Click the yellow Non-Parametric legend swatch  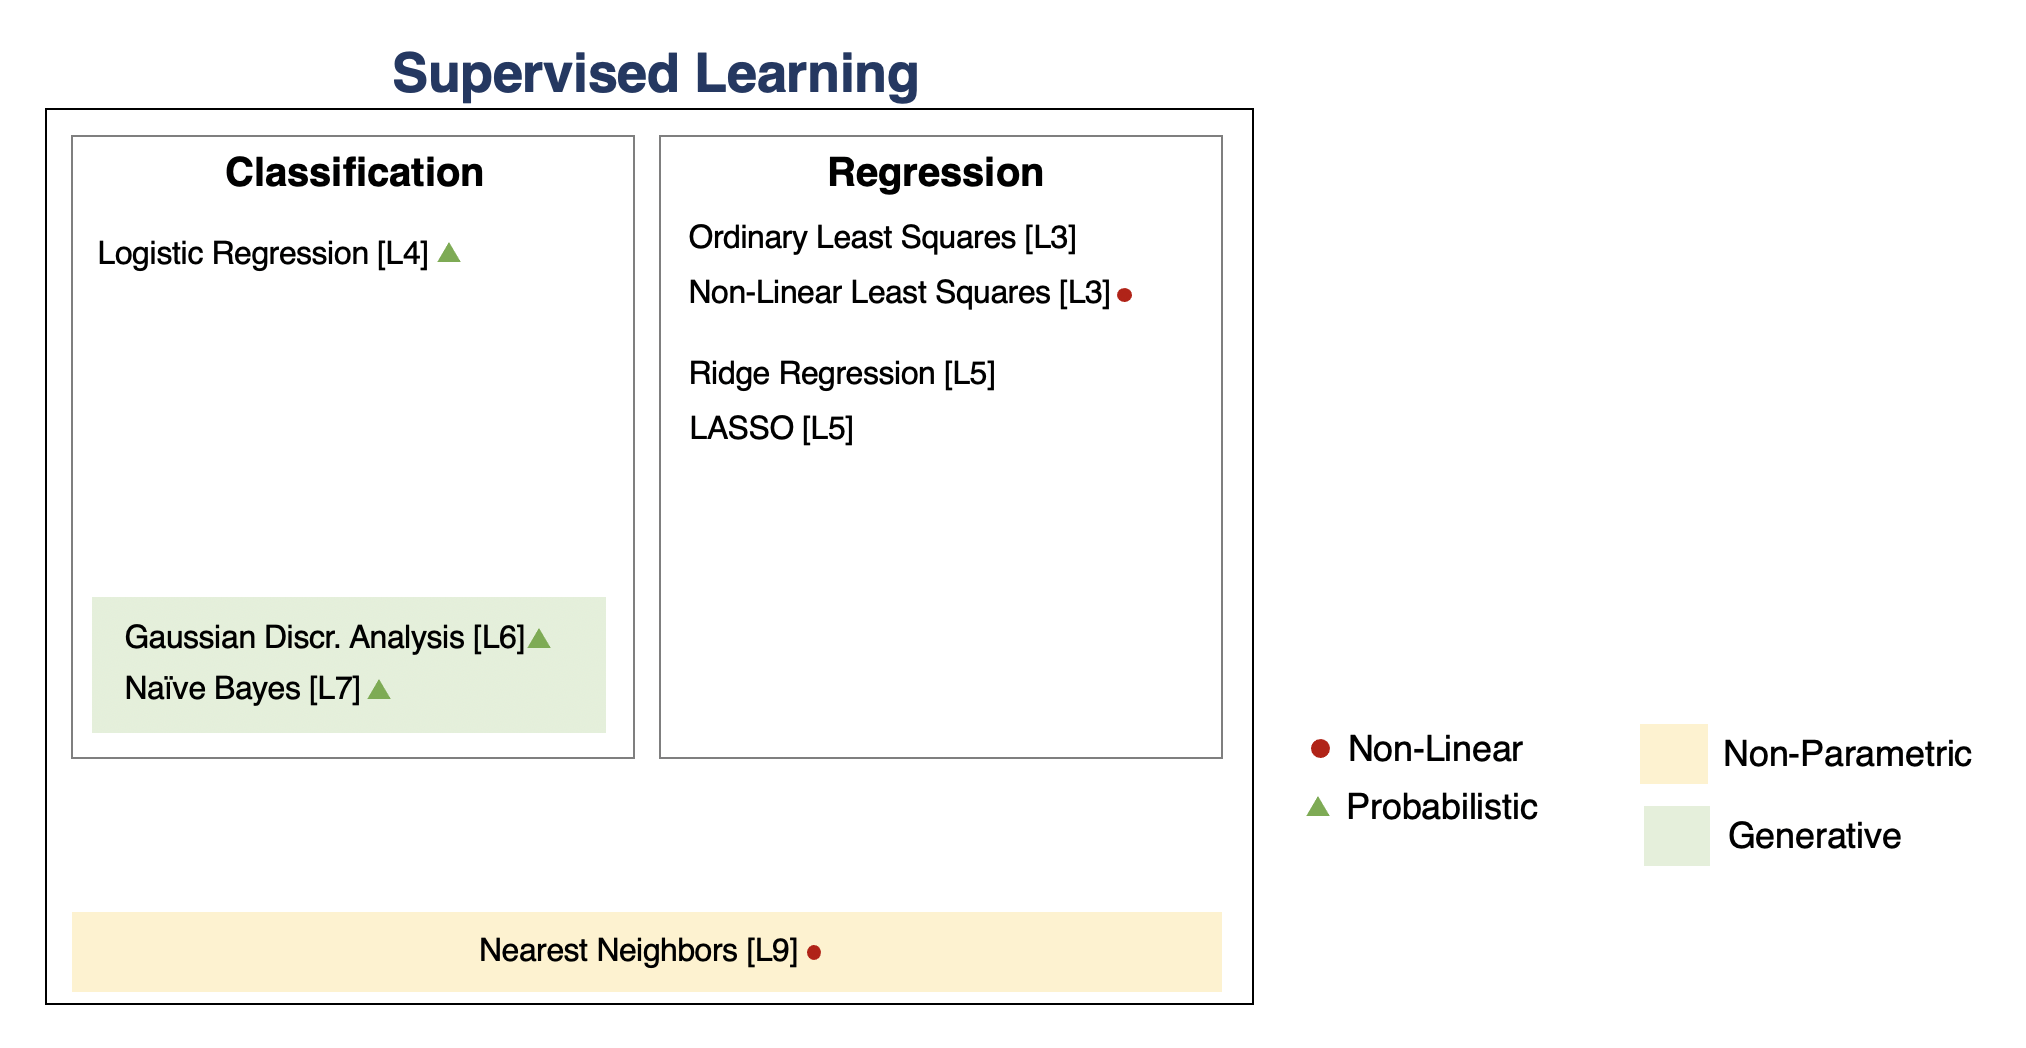point(1673,754)
